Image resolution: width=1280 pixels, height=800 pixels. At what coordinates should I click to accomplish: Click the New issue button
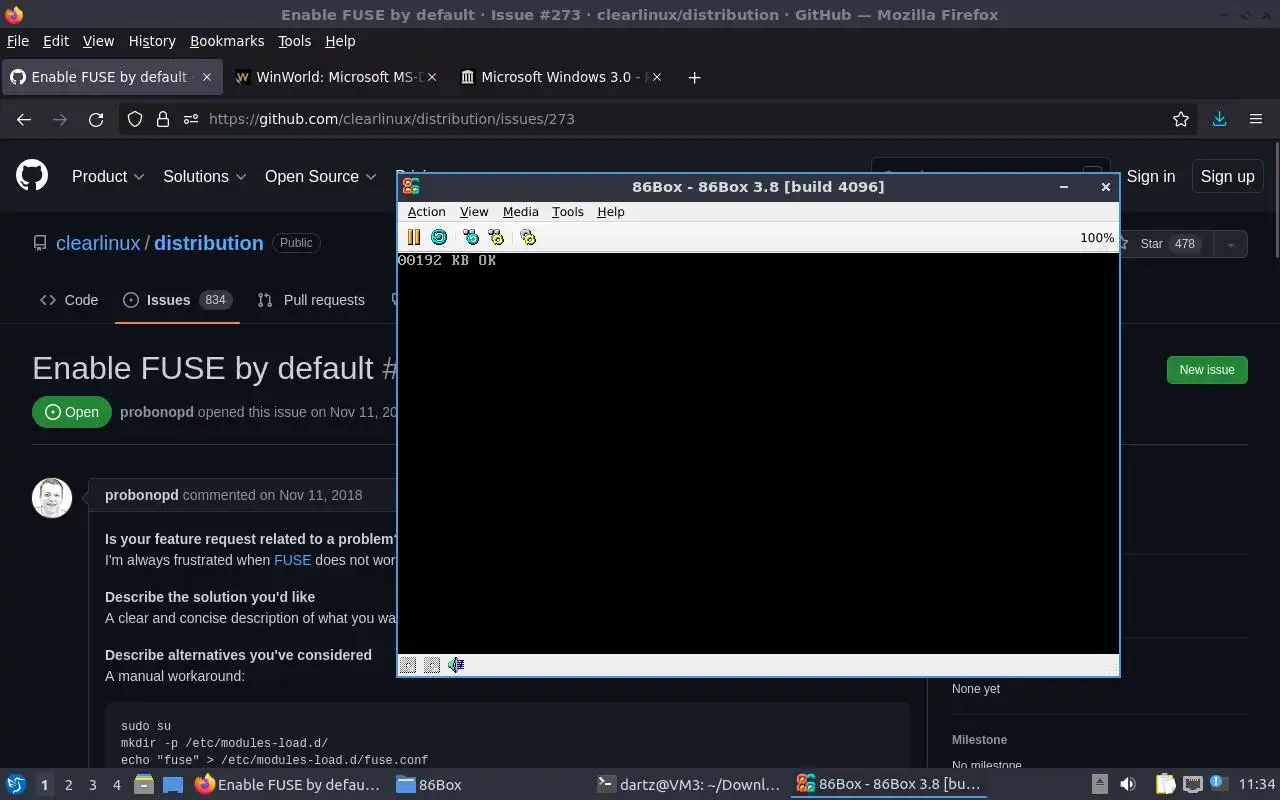click(1207, 370)
